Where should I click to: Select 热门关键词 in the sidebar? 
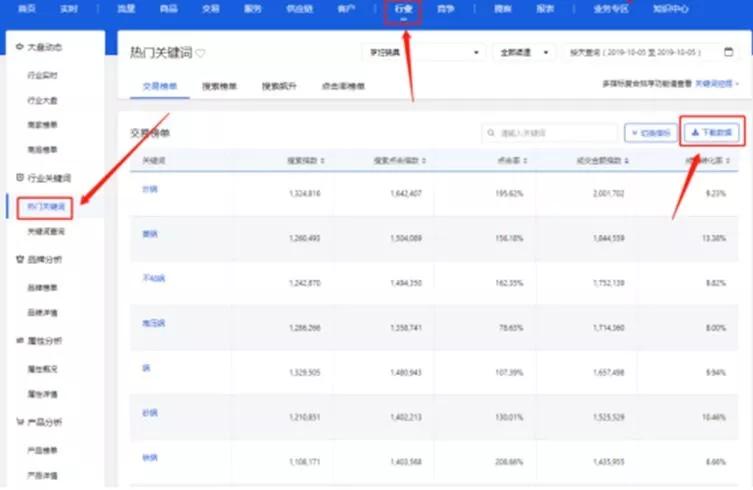(46, 207)
